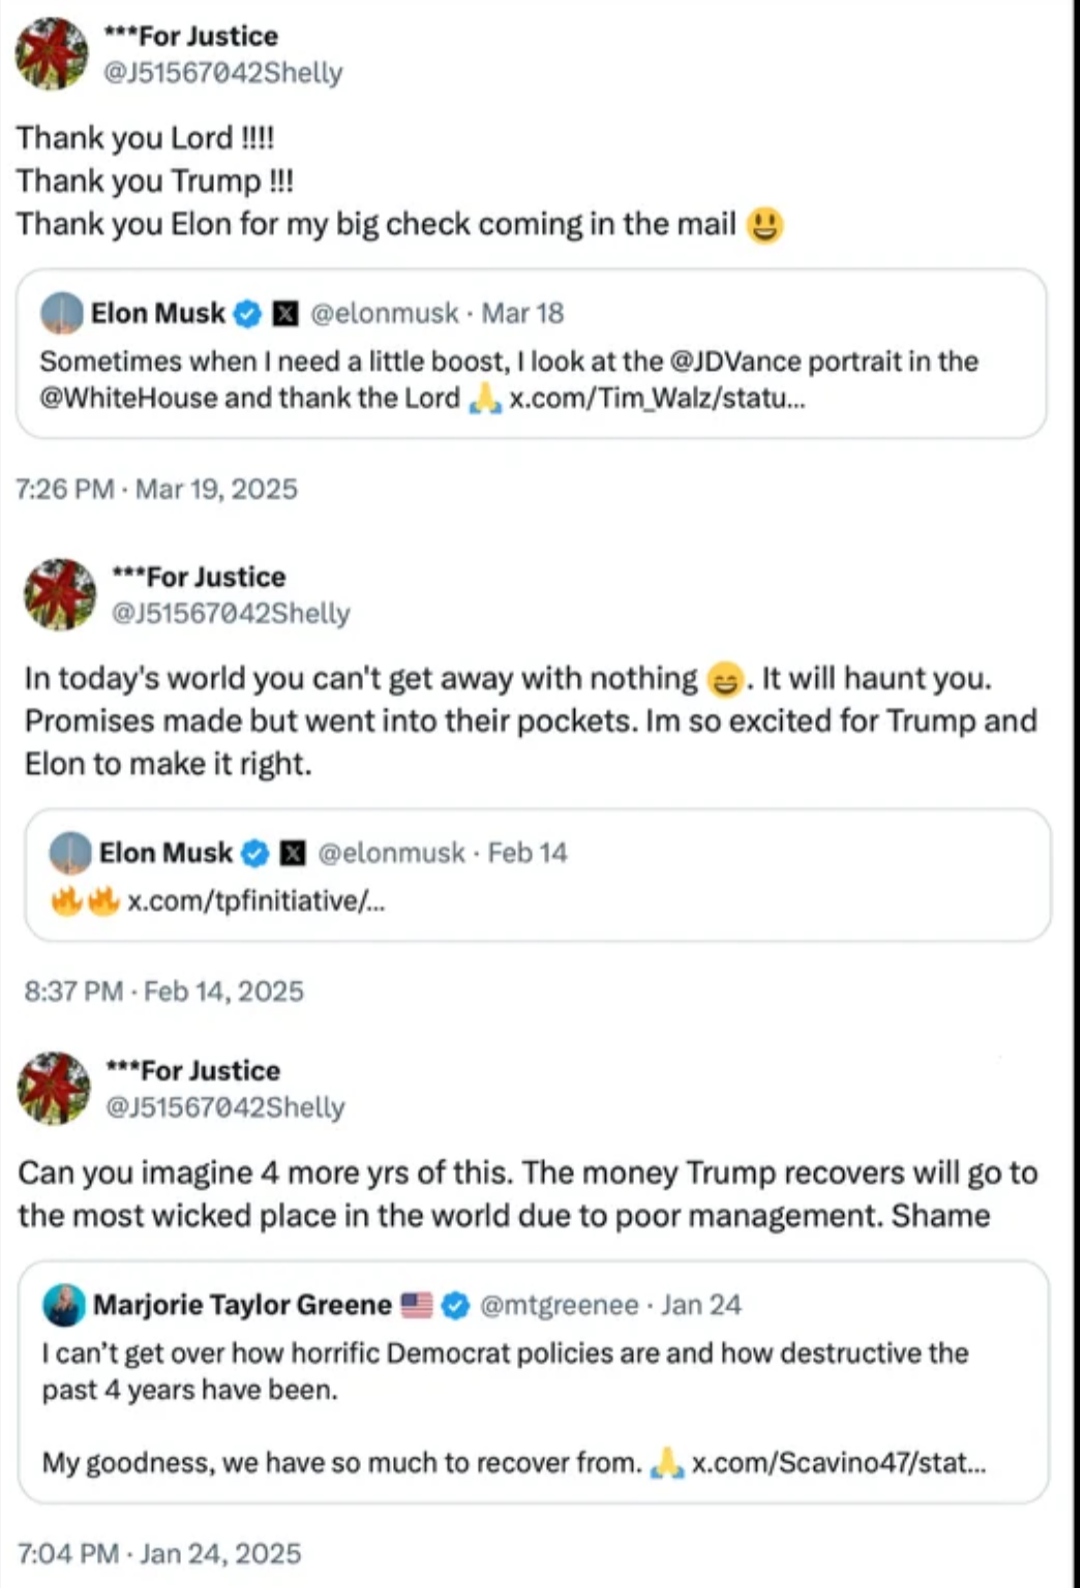The image size is (1080, 1588).
Task: Click Elon Musk's avatar in the Mar 18 quote
Action: 62,313
